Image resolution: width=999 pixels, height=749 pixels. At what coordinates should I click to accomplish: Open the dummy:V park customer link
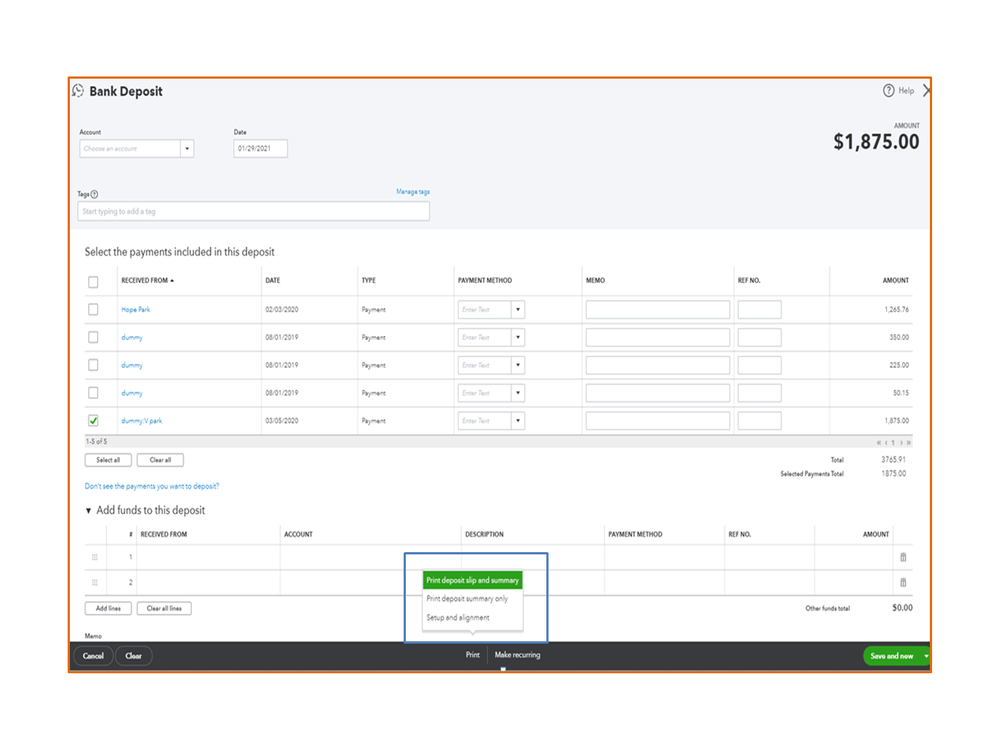click(x=141, y=421)
